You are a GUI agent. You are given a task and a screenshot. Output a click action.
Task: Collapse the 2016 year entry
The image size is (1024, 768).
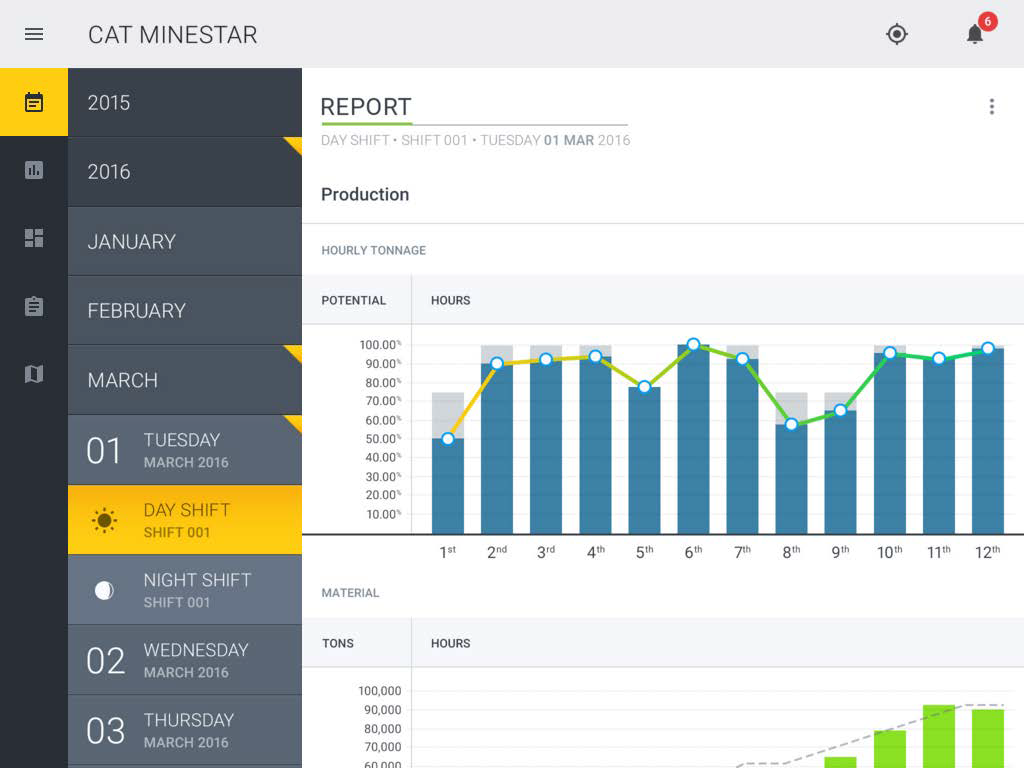(184, 172)
